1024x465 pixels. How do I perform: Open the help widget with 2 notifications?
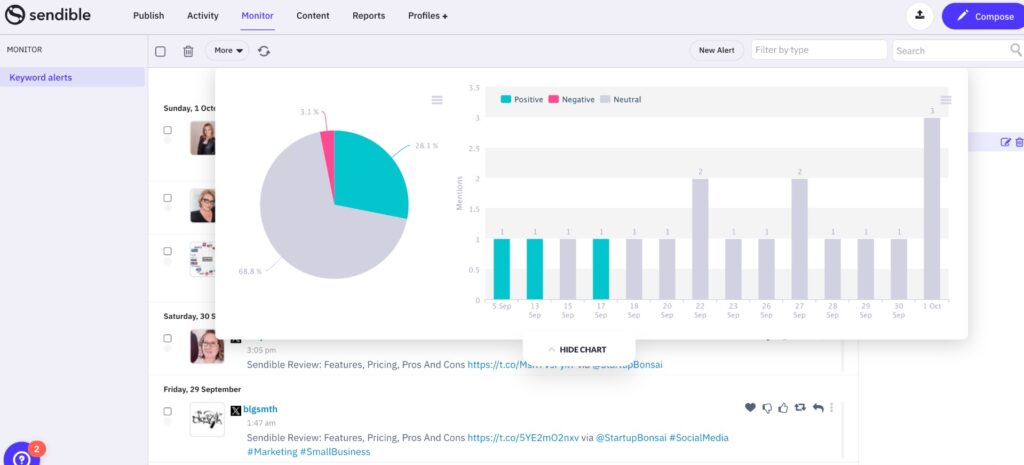click(x=21, y=456)
